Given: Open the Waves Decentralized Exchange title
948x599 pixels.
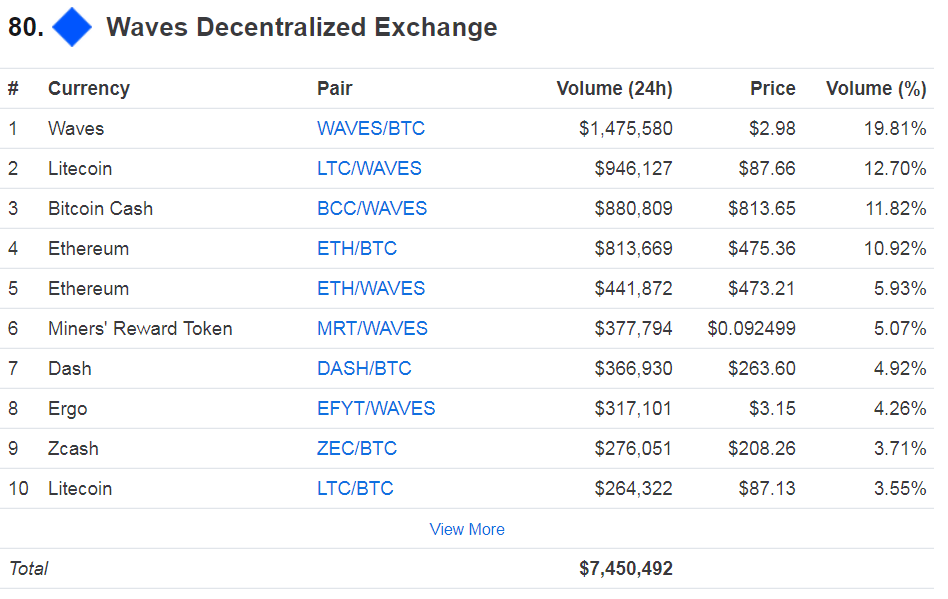Looking at the screenshot, I should tap(302, 27).
